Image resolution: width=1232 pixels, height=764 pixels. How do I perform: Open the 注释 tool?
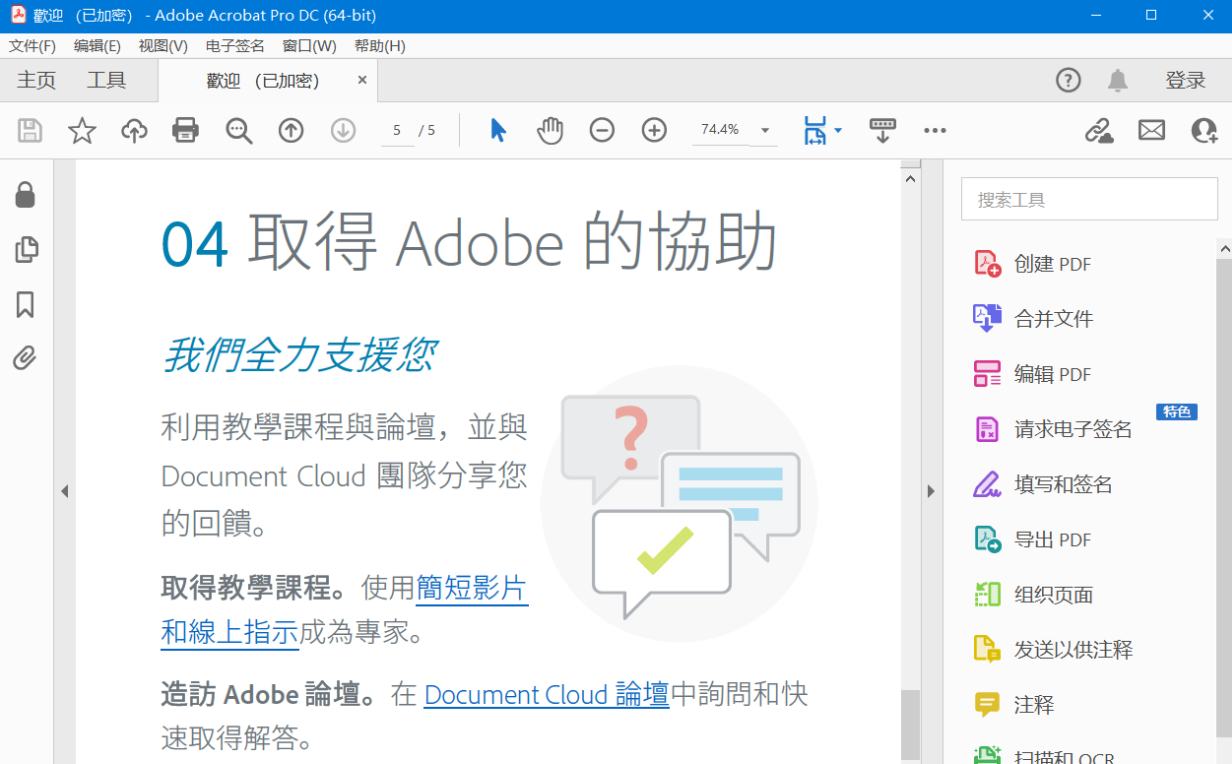pyautogui.click(x=1032, y=704)
